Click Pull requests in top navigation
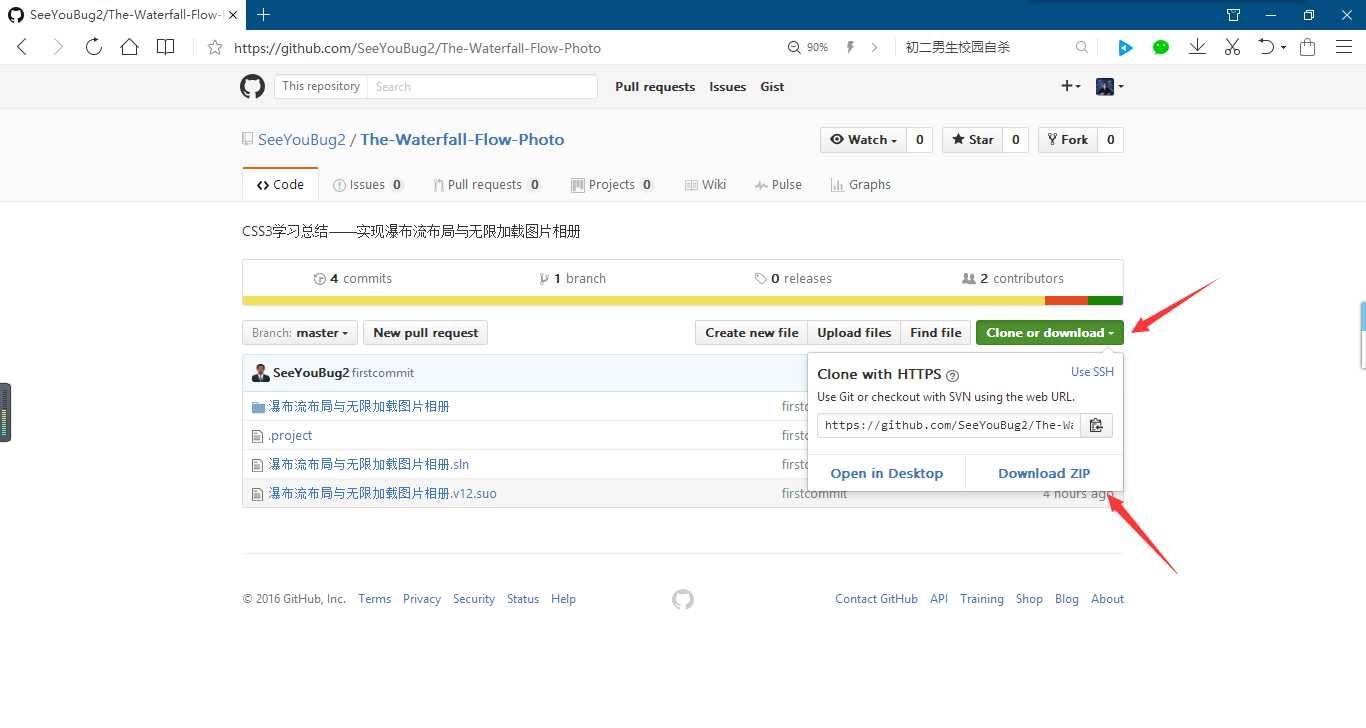This screenshot has width=1366, height=728. click(x=655, y=87)
